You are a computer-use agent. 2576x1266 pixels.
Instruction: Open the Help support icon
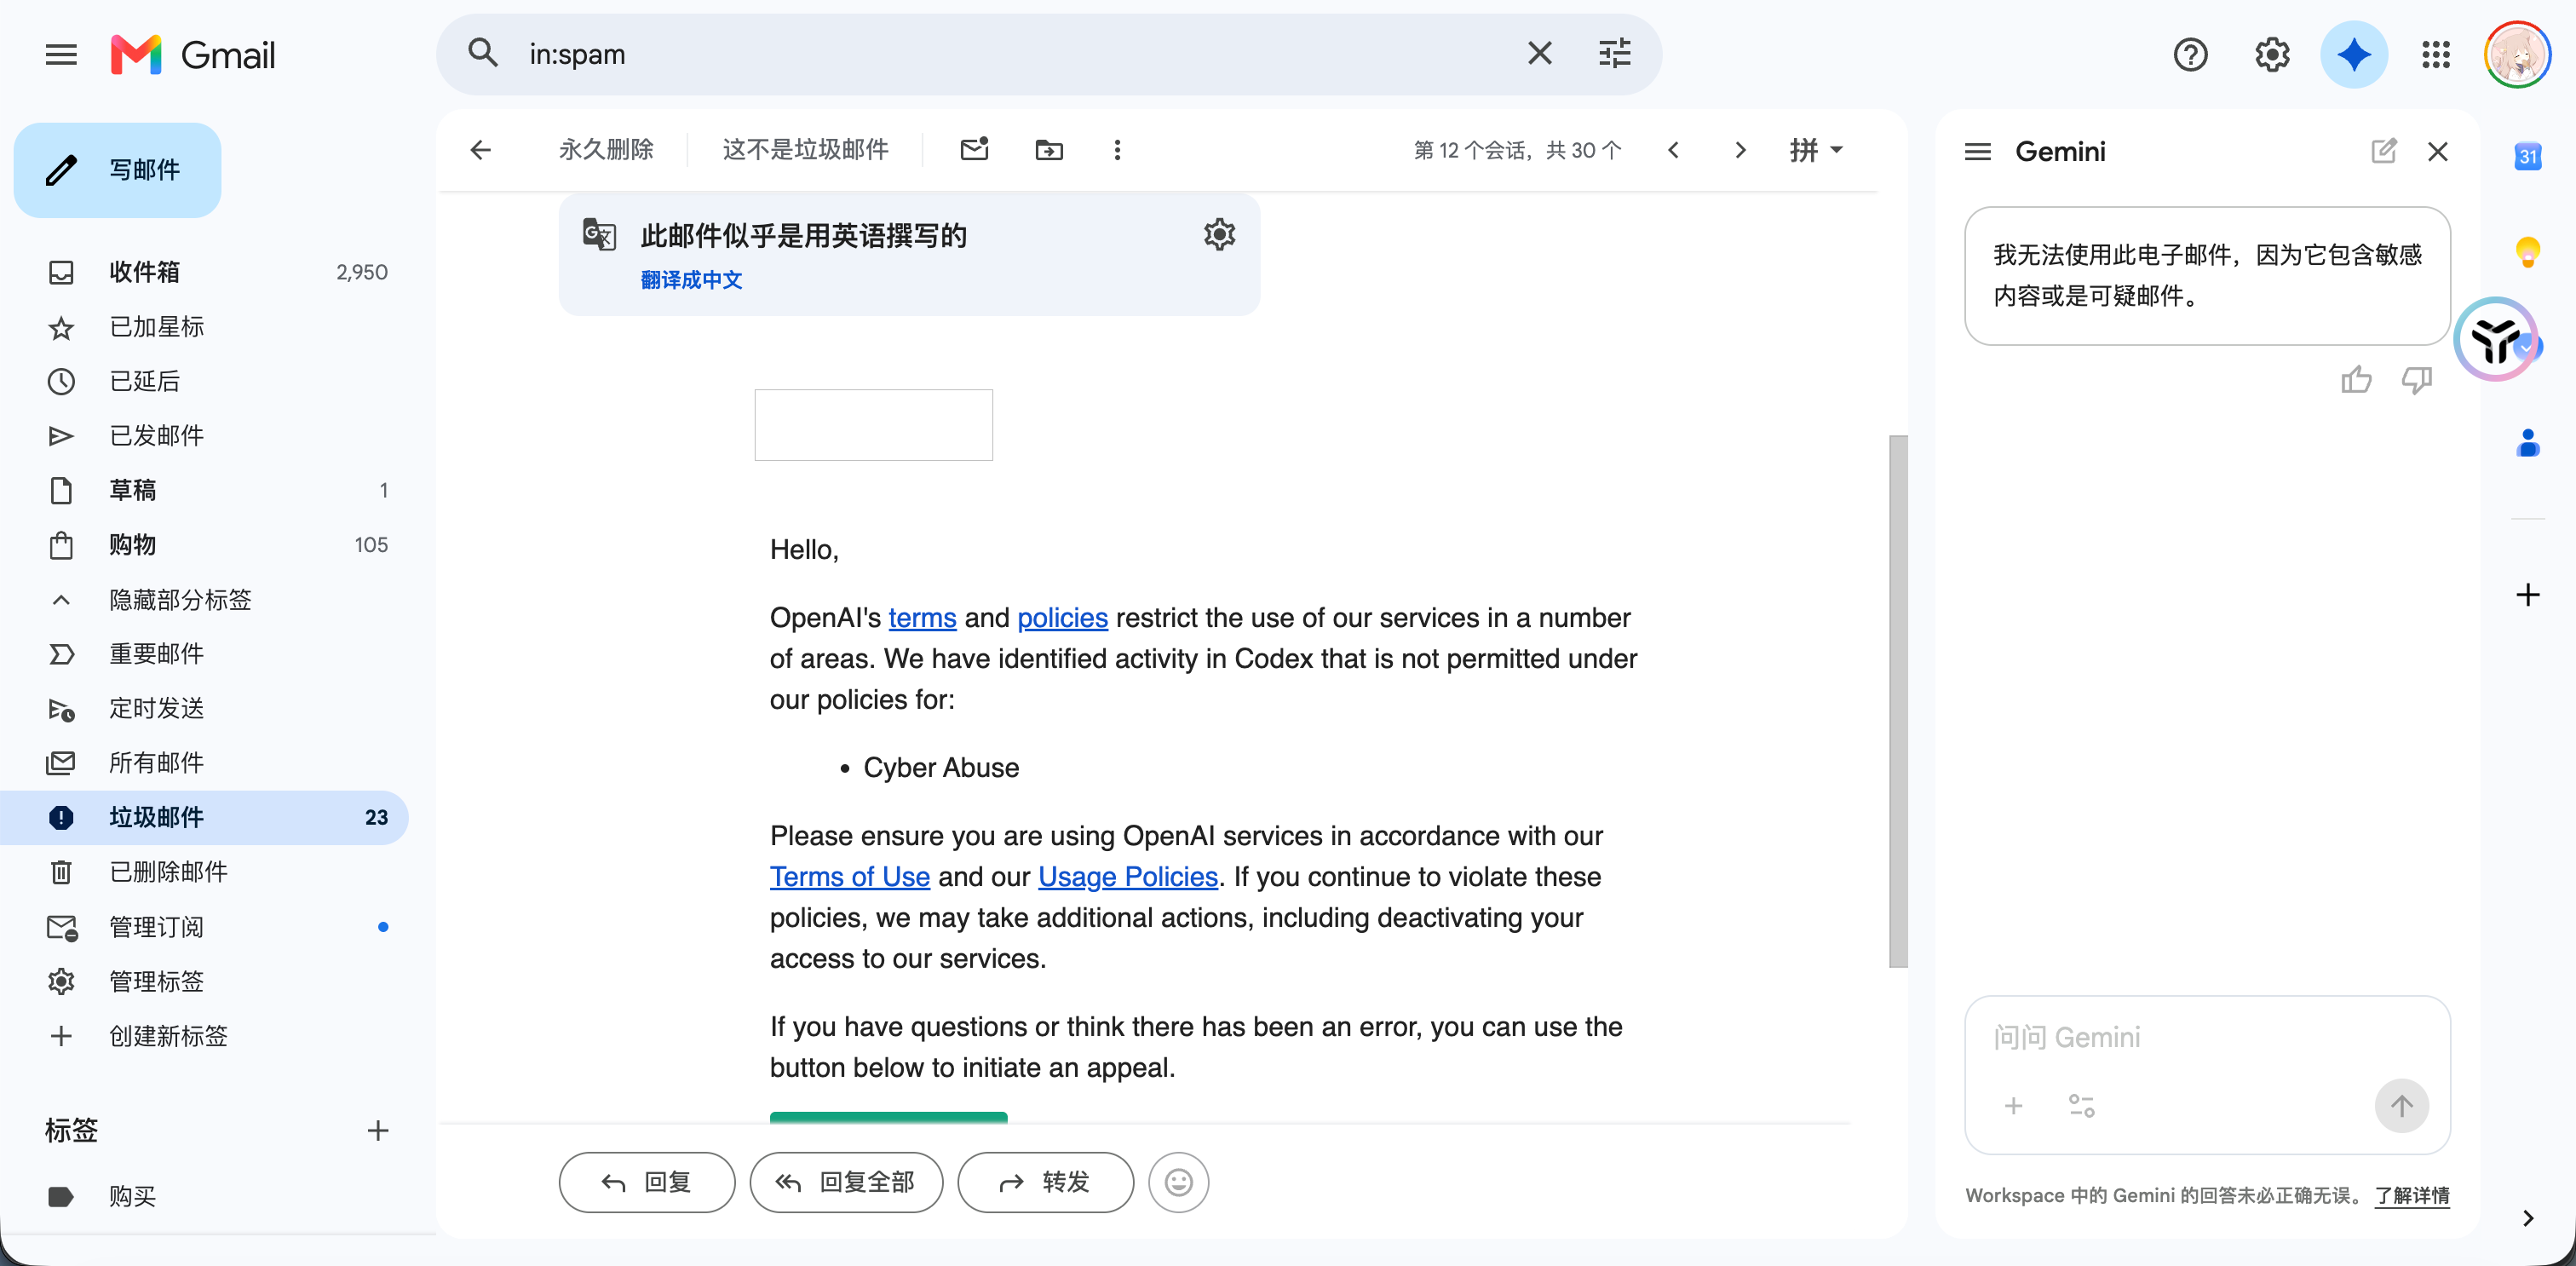click(x=2190, y=54)
